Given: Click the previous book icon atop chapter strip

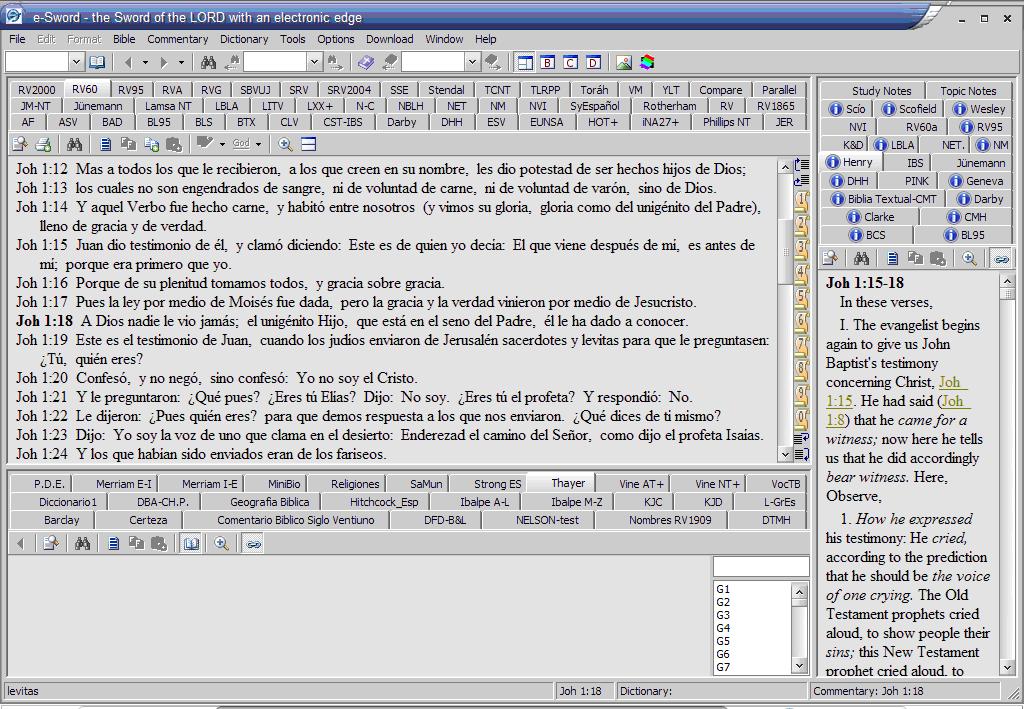Looking at the screenshot, I should [801, 165].
